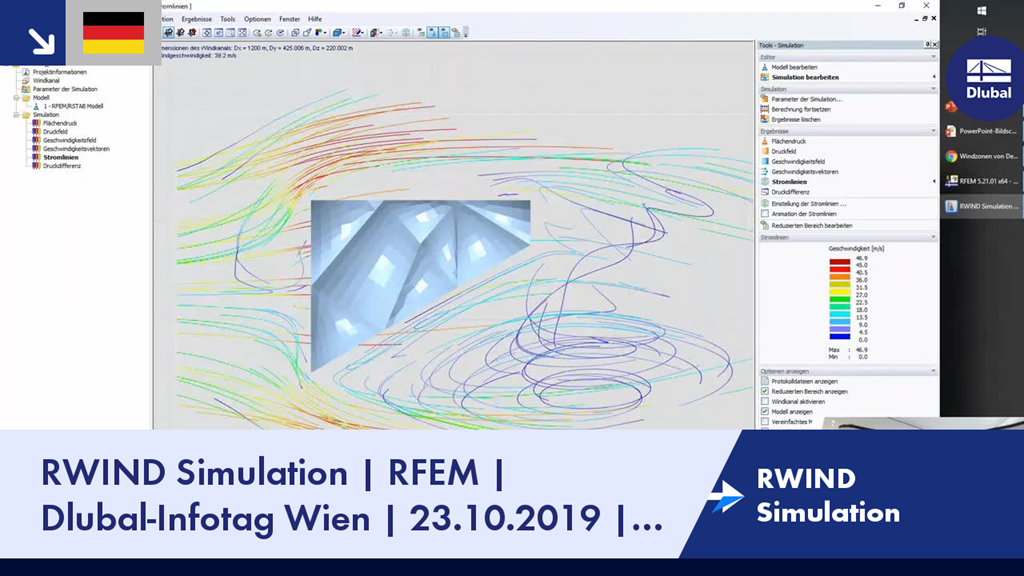This screenshot has width=1024, height=576.
Task: Switch to RFEM 5.21.01 x64 taskbar item
Action: coord(982,181)
